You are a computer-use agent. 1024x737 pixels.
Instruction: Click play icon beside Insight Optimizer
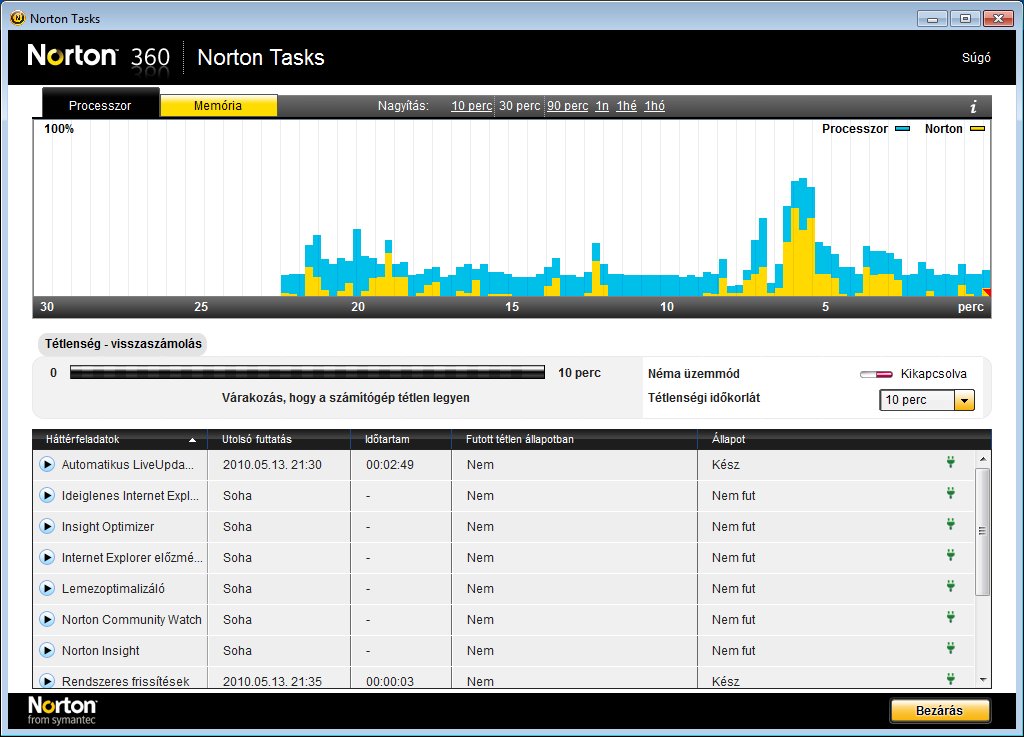click(46, 527)
